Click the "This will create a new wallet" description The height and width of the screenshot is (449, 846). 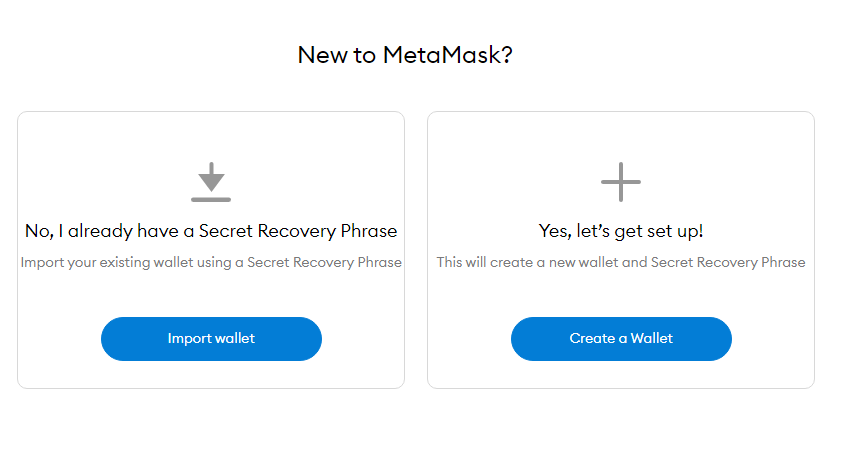click(x=621, y=262)
